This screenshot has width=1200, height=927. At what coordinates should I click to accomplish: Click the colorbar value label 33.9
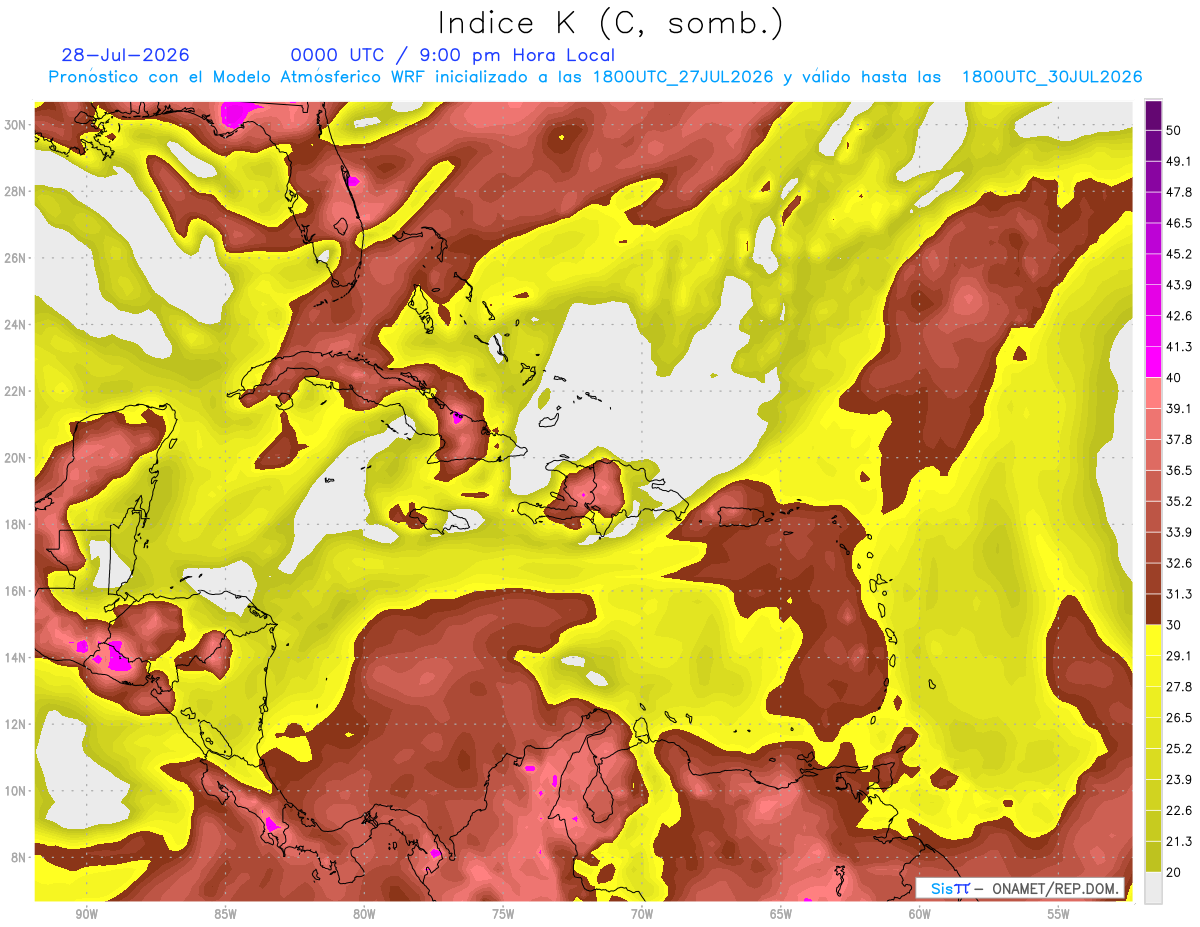pyautogui.click(x=1179, y=532)
